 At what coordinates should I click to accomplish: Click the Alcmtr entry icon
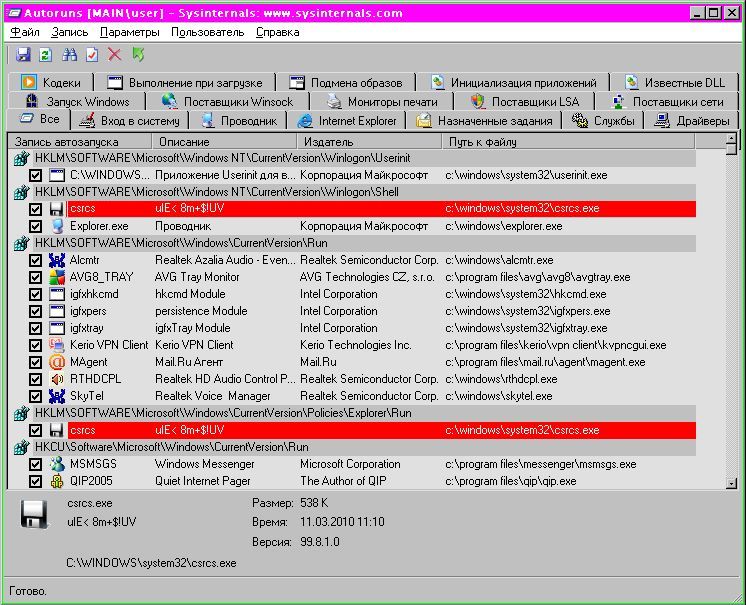57,260
